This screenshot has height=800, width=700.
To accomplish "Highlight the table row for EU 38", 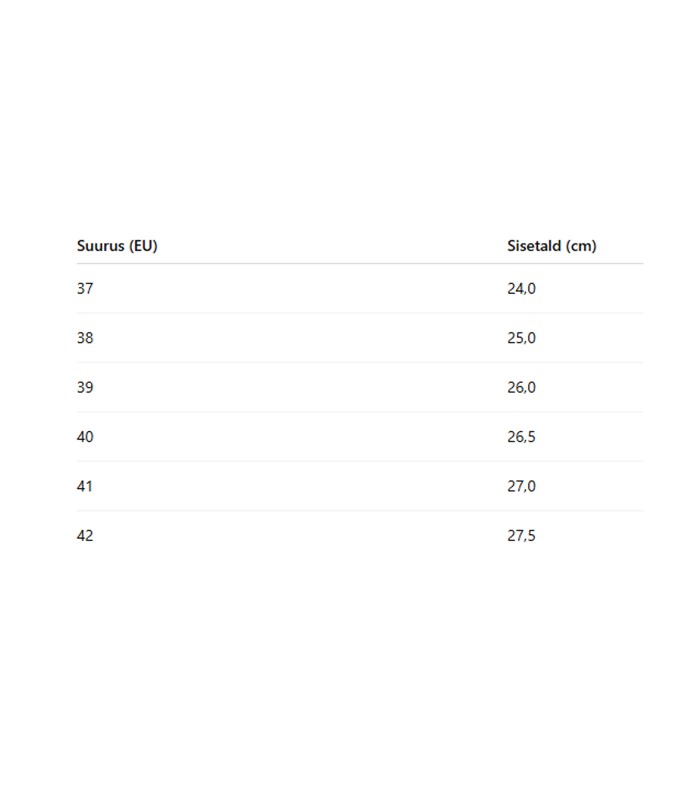I will (300, 338).
